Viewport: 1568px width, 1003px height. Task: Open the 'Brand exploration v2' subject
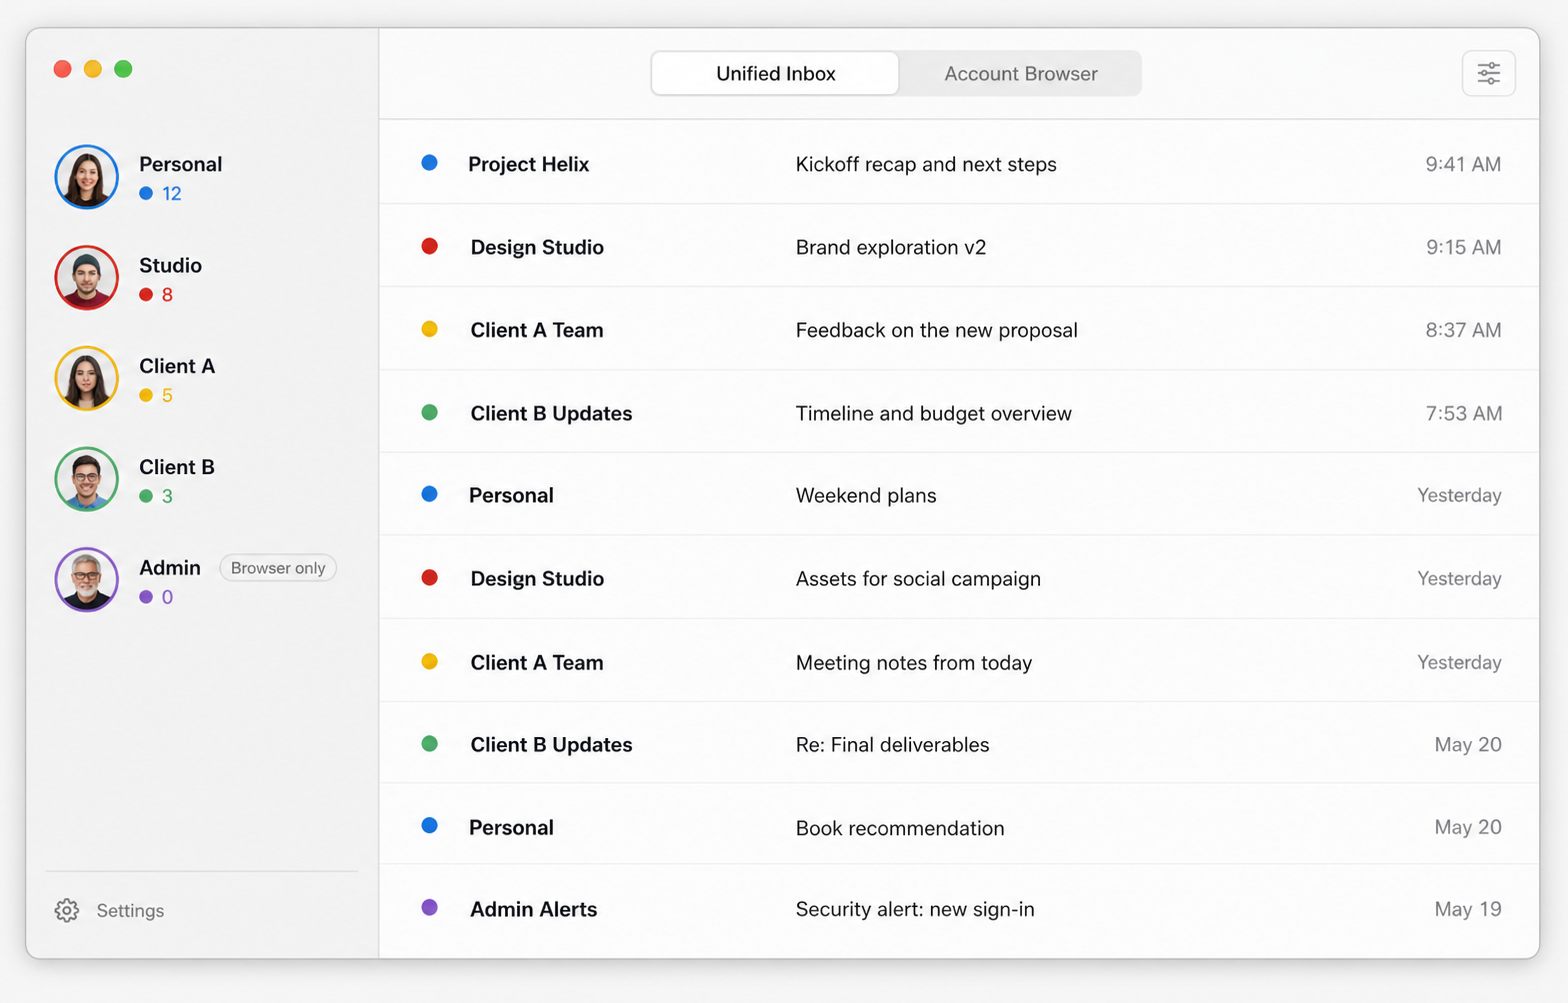point(891,247)
